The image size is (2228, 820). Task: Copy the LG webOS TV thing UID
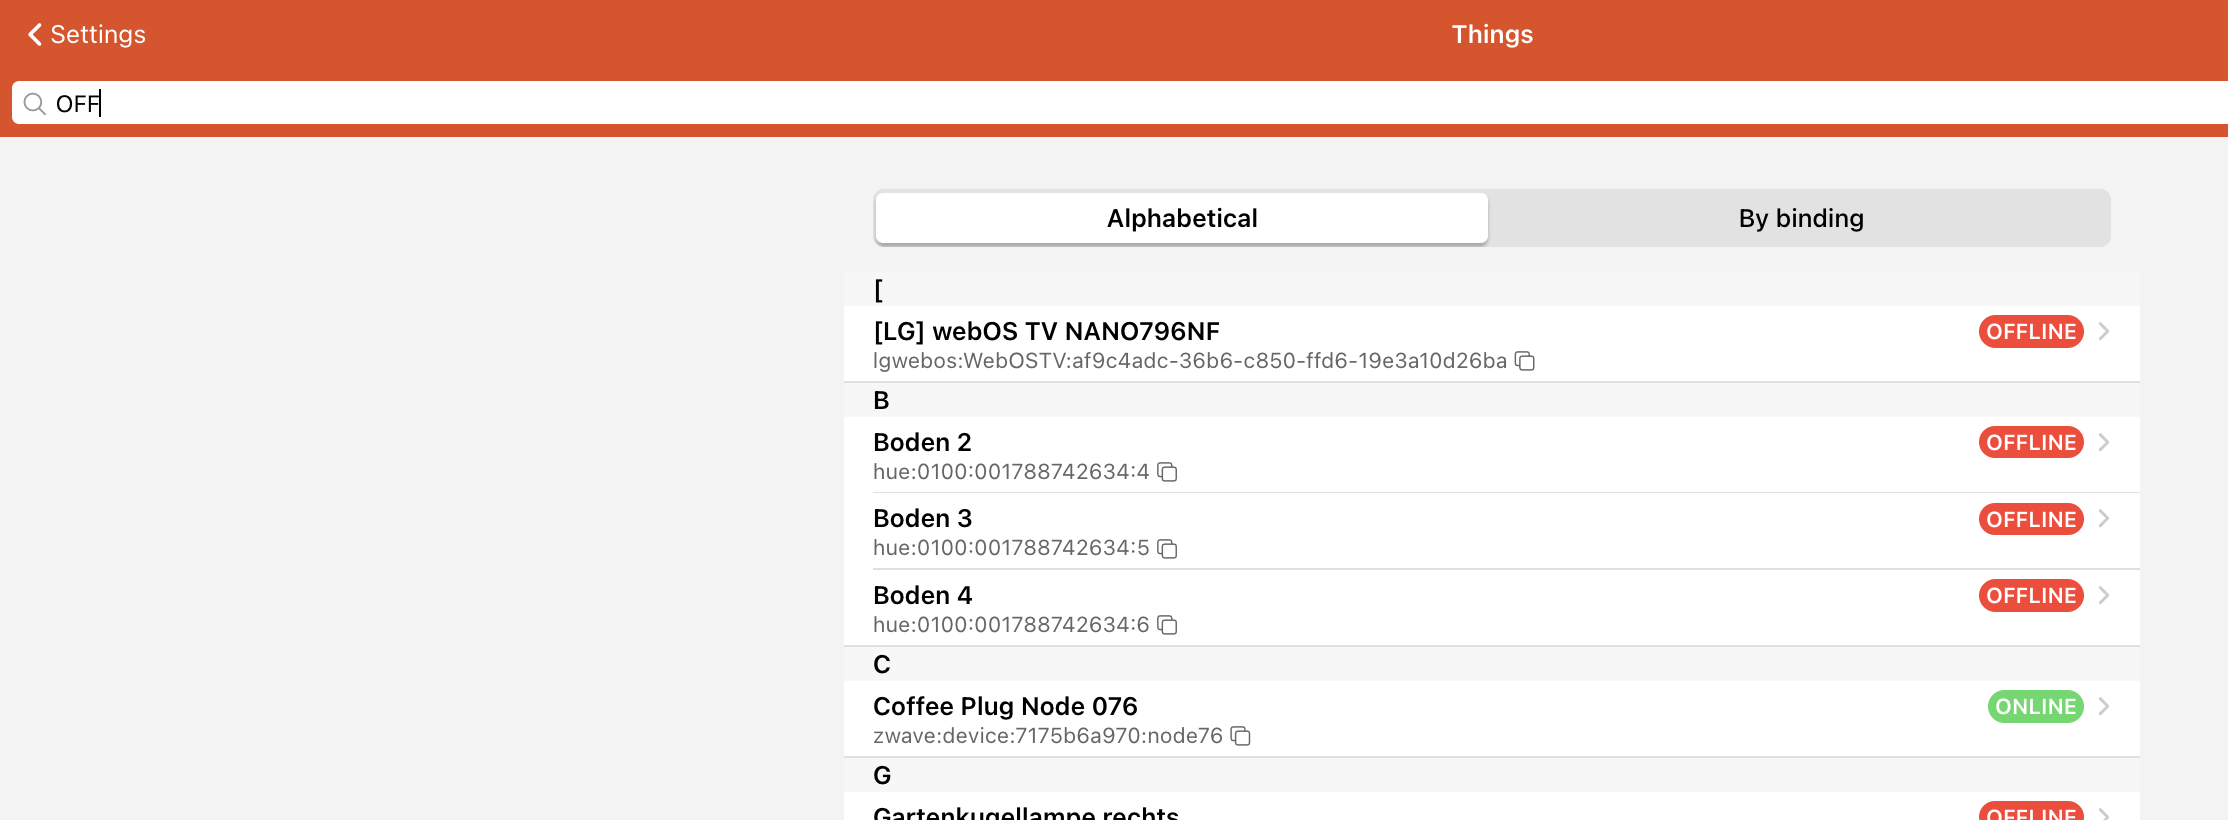pyautogui.click(x=1524, y=361)
